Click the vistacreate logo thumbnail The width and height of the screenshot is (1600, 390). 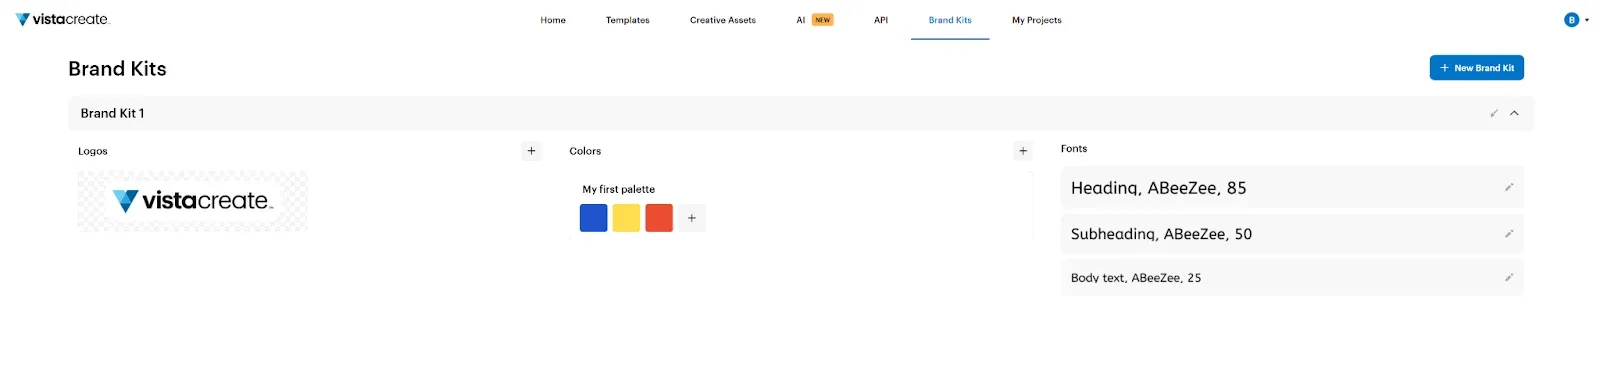tap(193, 201)
